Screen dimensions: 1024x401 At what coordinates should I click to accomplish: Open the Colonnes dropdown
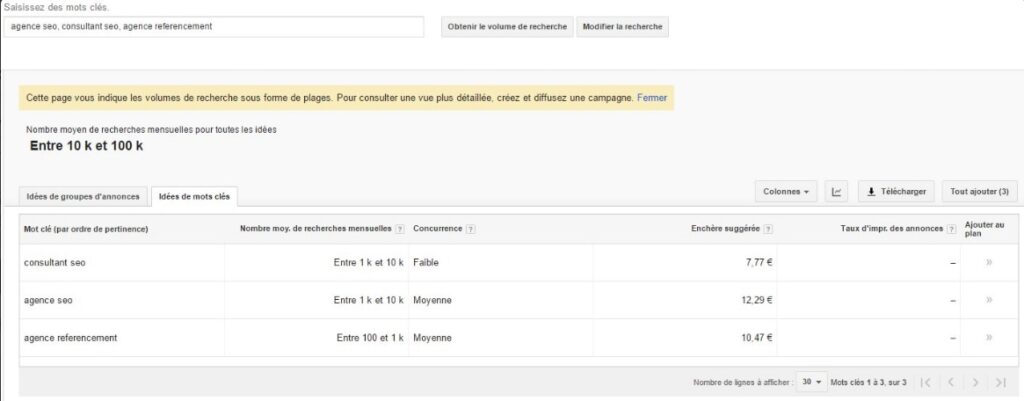pos(786,191)
